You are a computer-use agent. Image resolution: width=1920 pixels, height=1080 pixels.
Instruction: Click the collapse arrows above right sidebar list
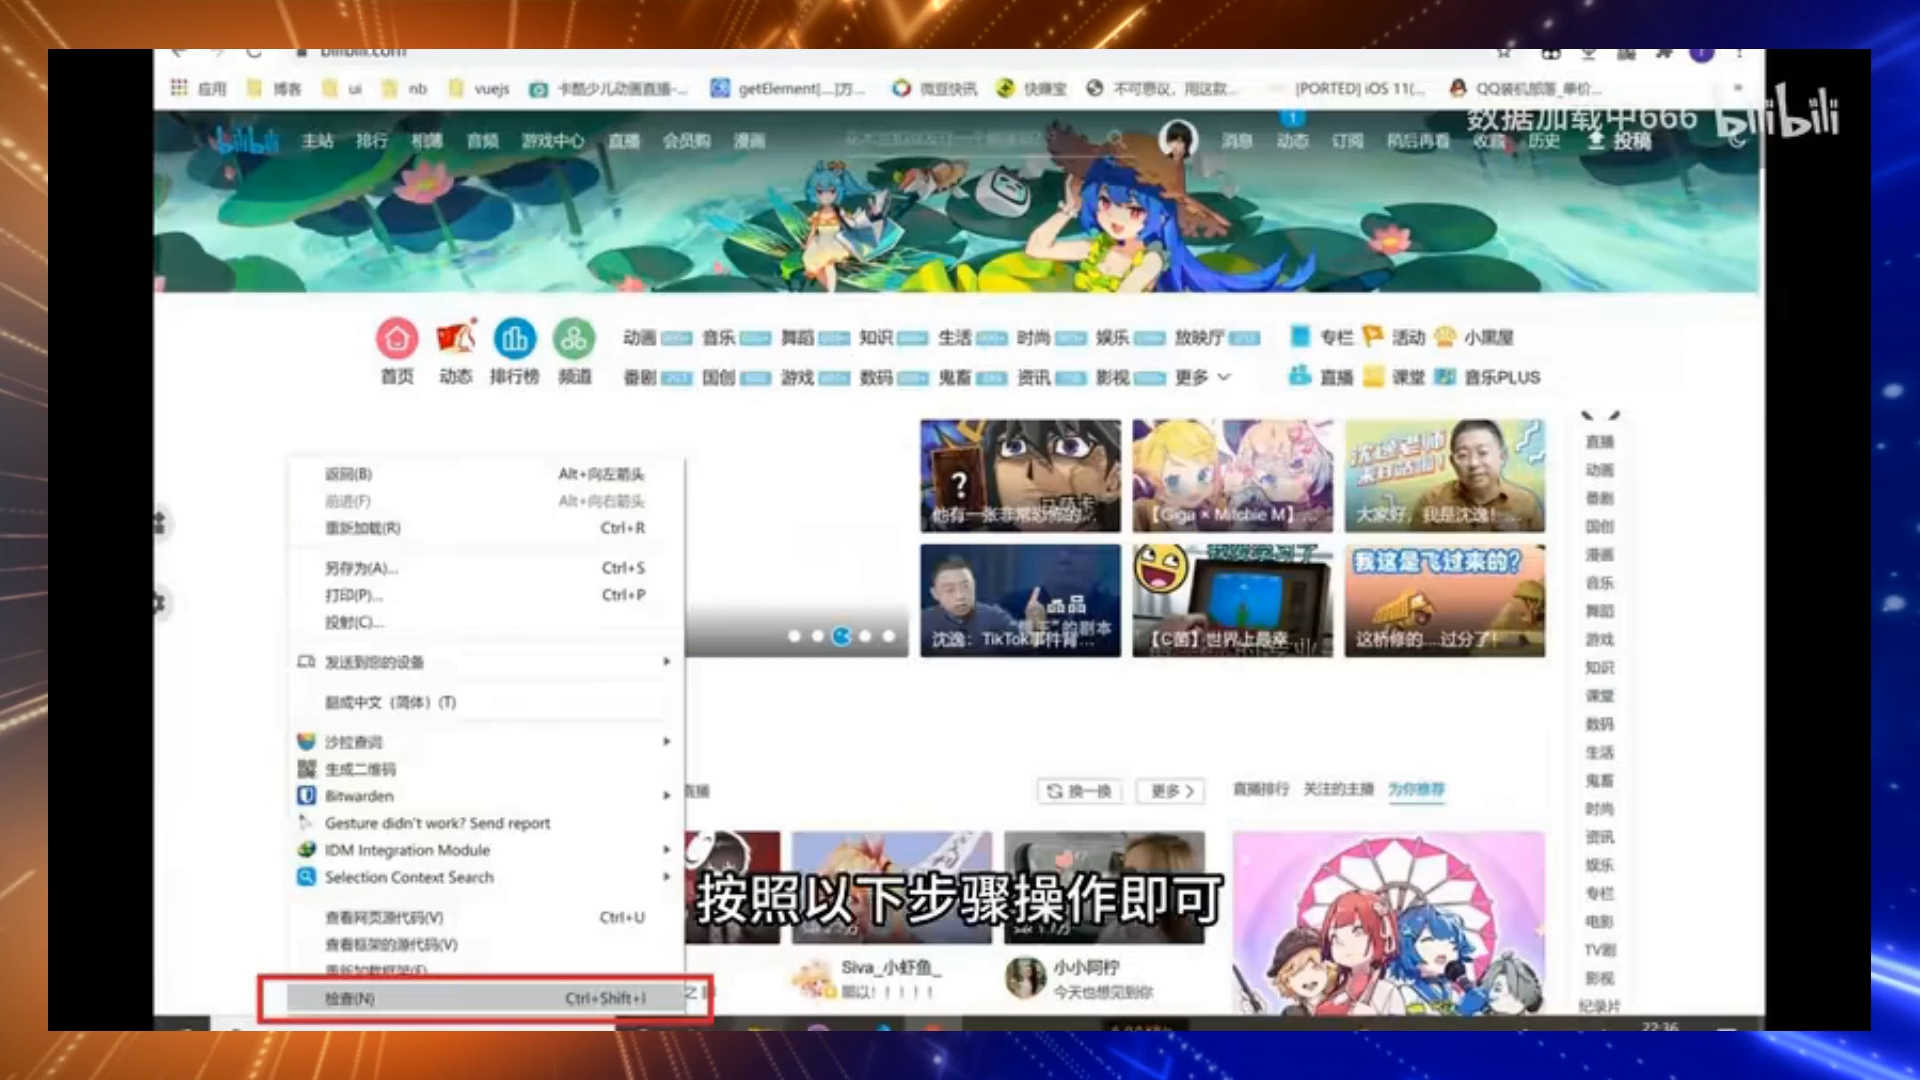[1600, 415]
